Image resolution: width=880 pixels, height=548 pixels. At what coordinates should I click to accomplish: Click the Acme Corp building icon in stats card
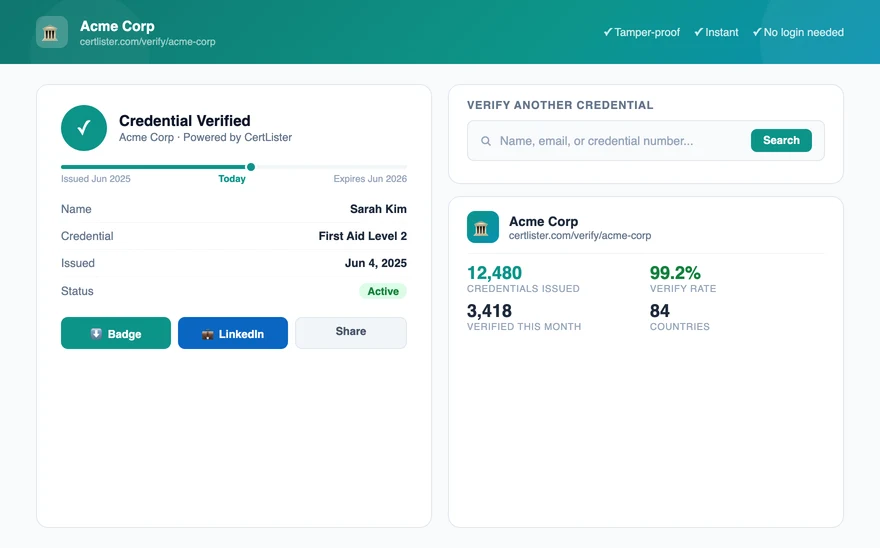click(483, 227)
